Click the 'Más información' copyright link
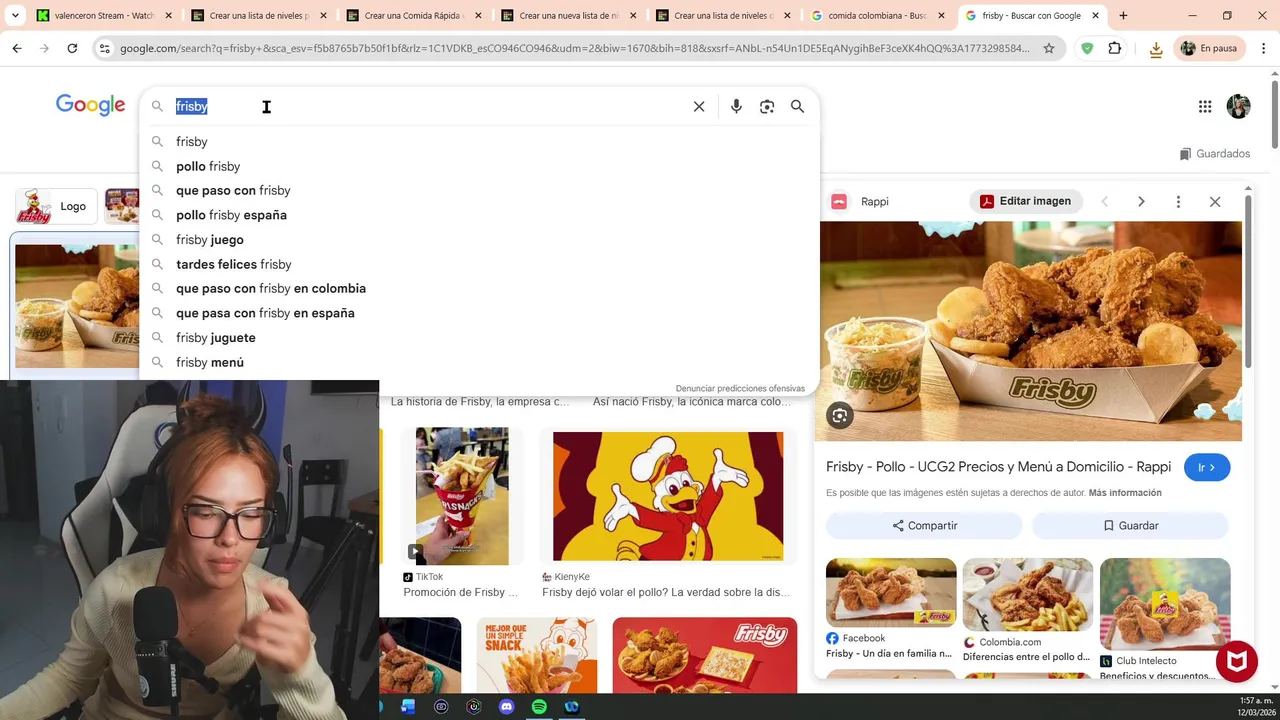The width and height of the screenshot is (1280, 720). (x=1125, y=493)
